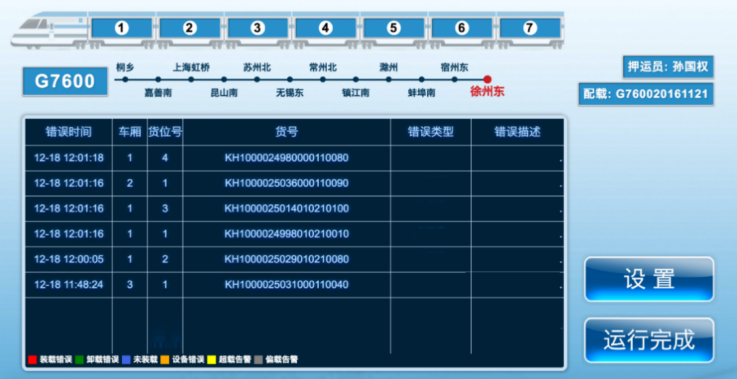Click the locomotive head icon
Screen dimensions: 737x379
49,29
